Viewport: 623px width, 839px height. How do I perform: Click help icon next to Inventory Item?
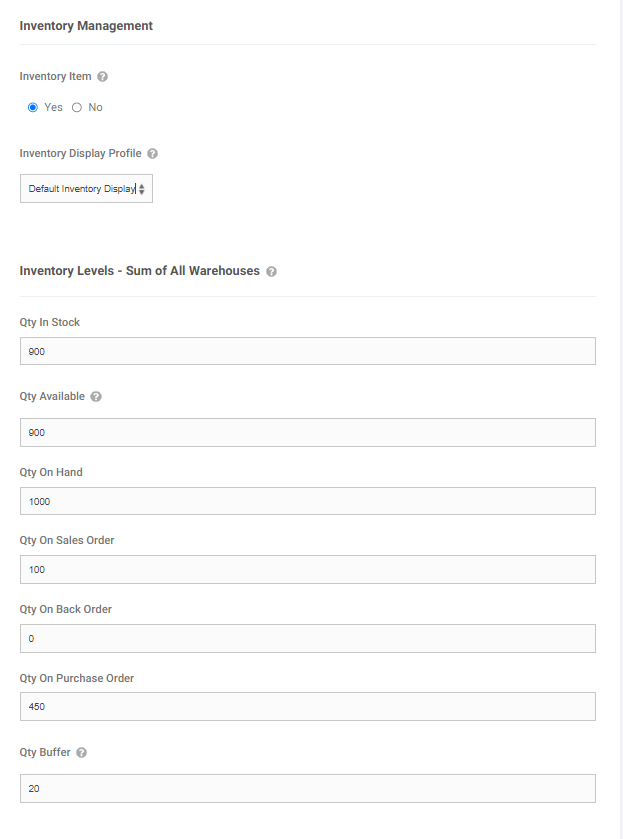(102, 77)
